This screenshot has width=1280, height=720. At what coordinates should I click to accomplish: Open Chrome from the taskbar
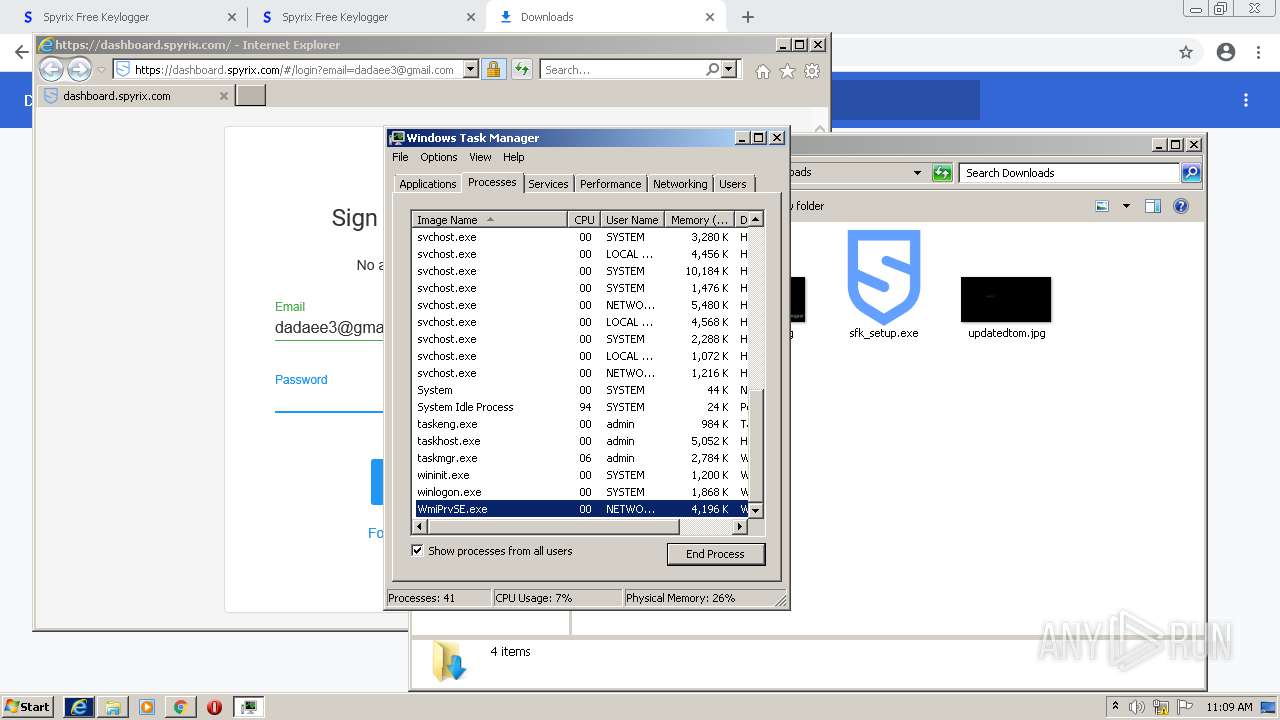point(180,707)
